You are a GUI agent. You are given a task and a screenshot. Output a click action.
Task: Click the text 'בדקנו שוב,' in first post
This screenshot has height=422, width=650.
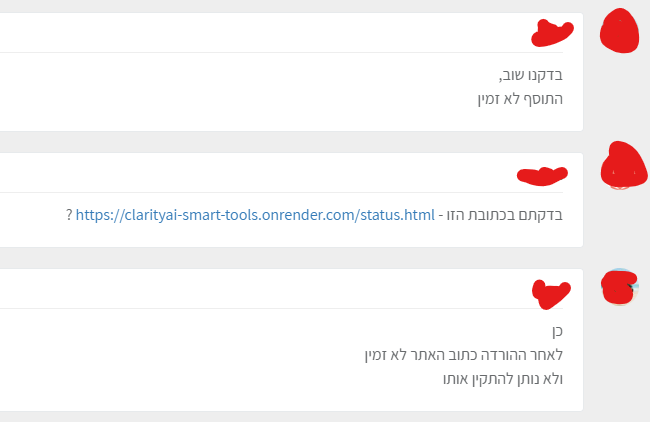(531, 75)
